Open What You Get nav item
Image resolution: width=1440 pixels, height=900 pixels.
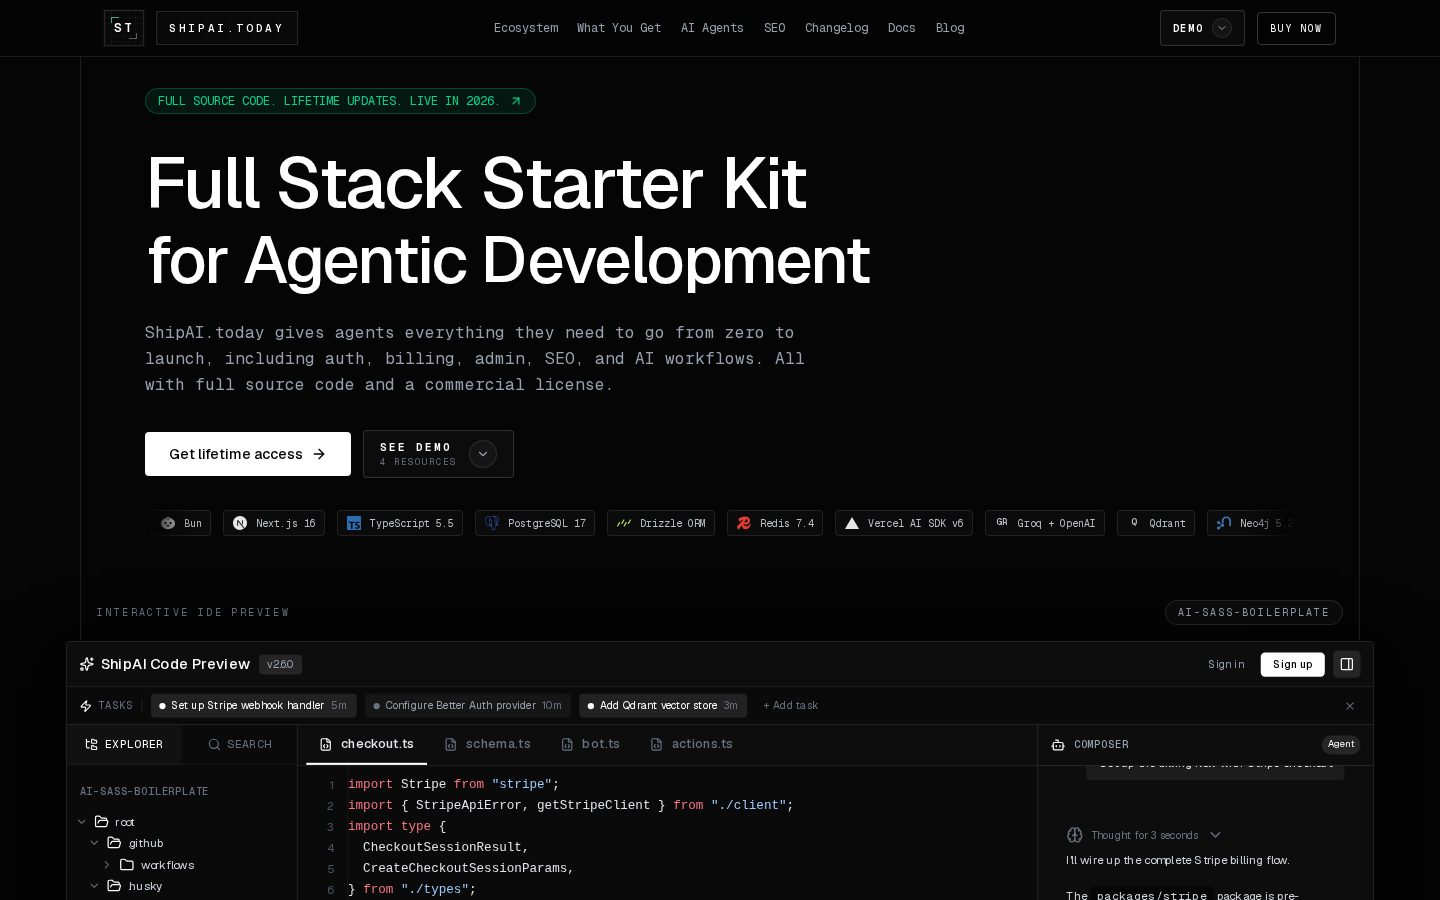619,28
